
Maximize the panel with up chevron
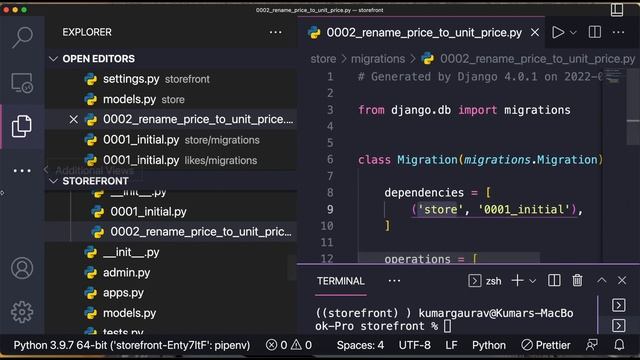602,280
